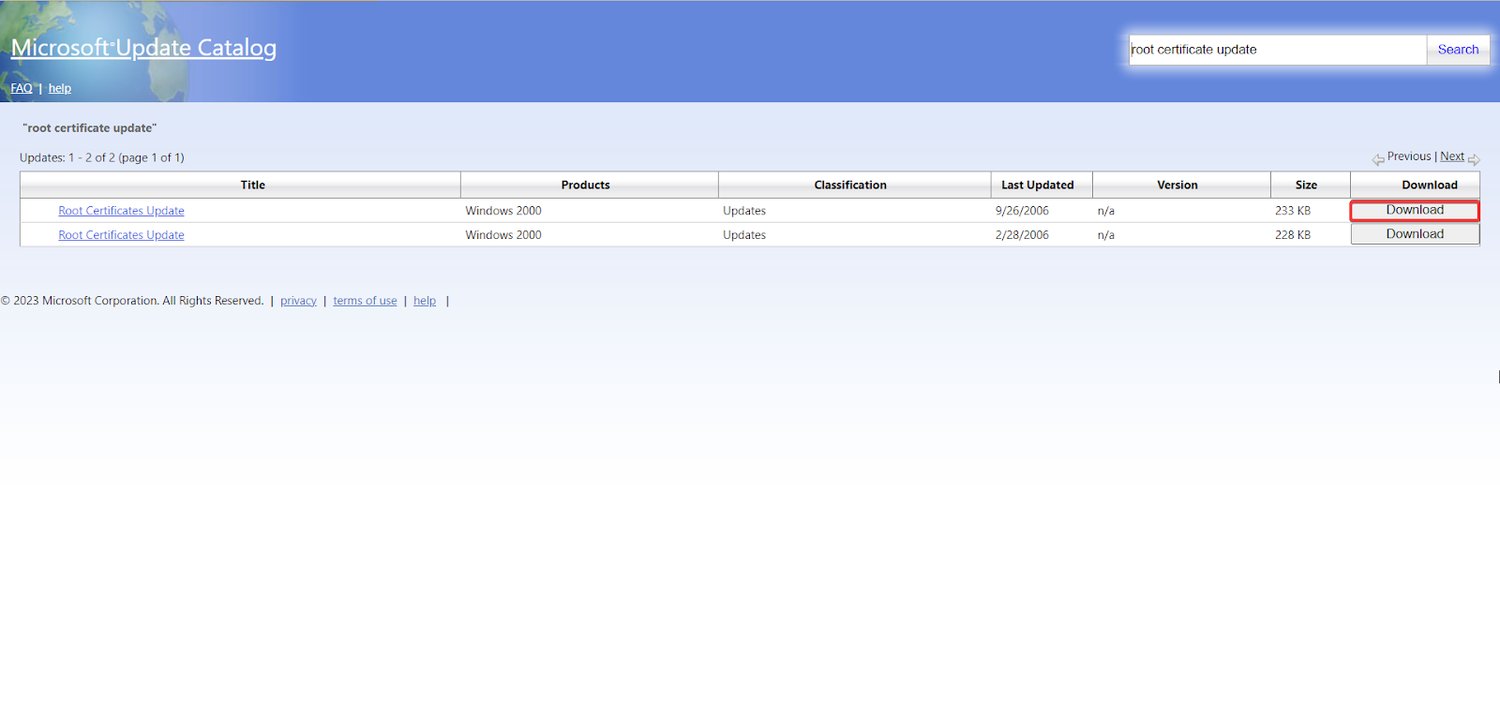
Task: Click the n/a version in the 228 KB row
Action: (x=1106, y=235)
